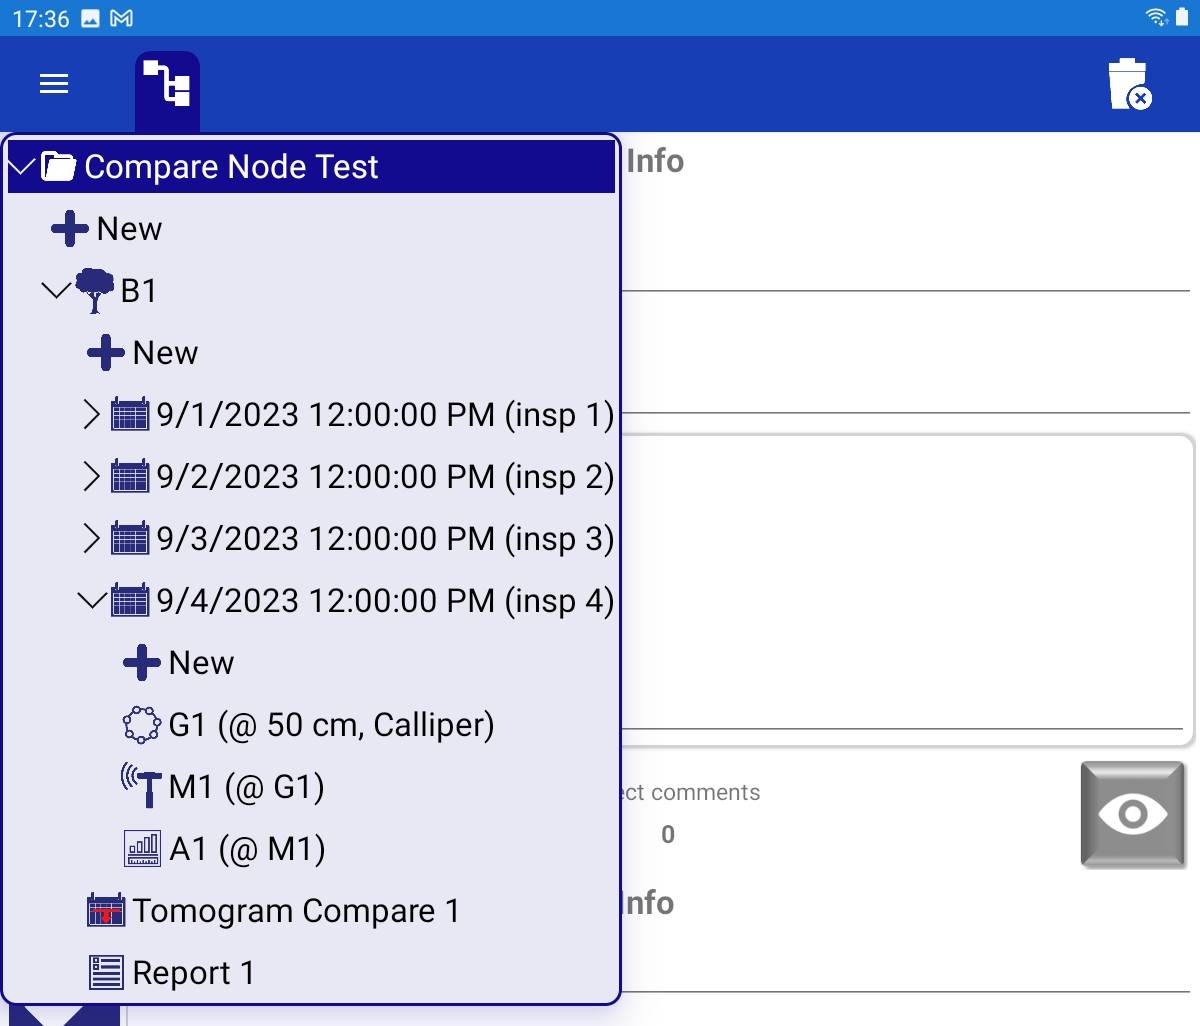The image size is (1200, 1026).
Task: Select the B1 tree label
Action: click(139, 291)
